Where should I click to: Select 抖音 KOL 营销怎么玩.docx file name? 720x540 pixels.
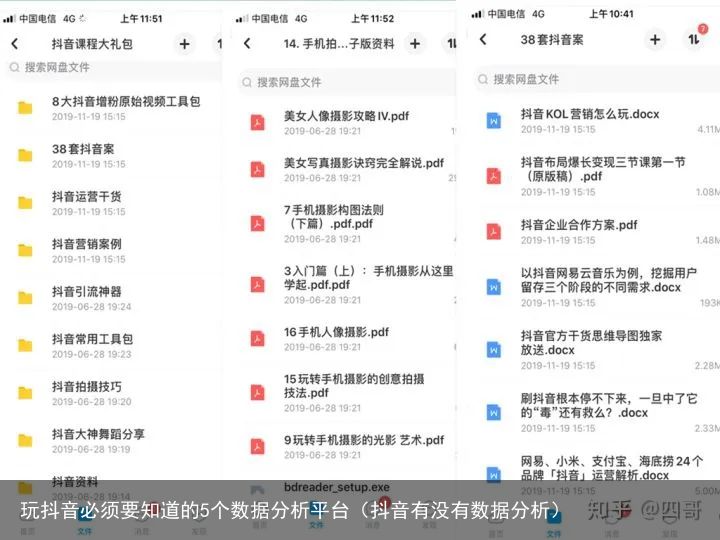(590, 114)
